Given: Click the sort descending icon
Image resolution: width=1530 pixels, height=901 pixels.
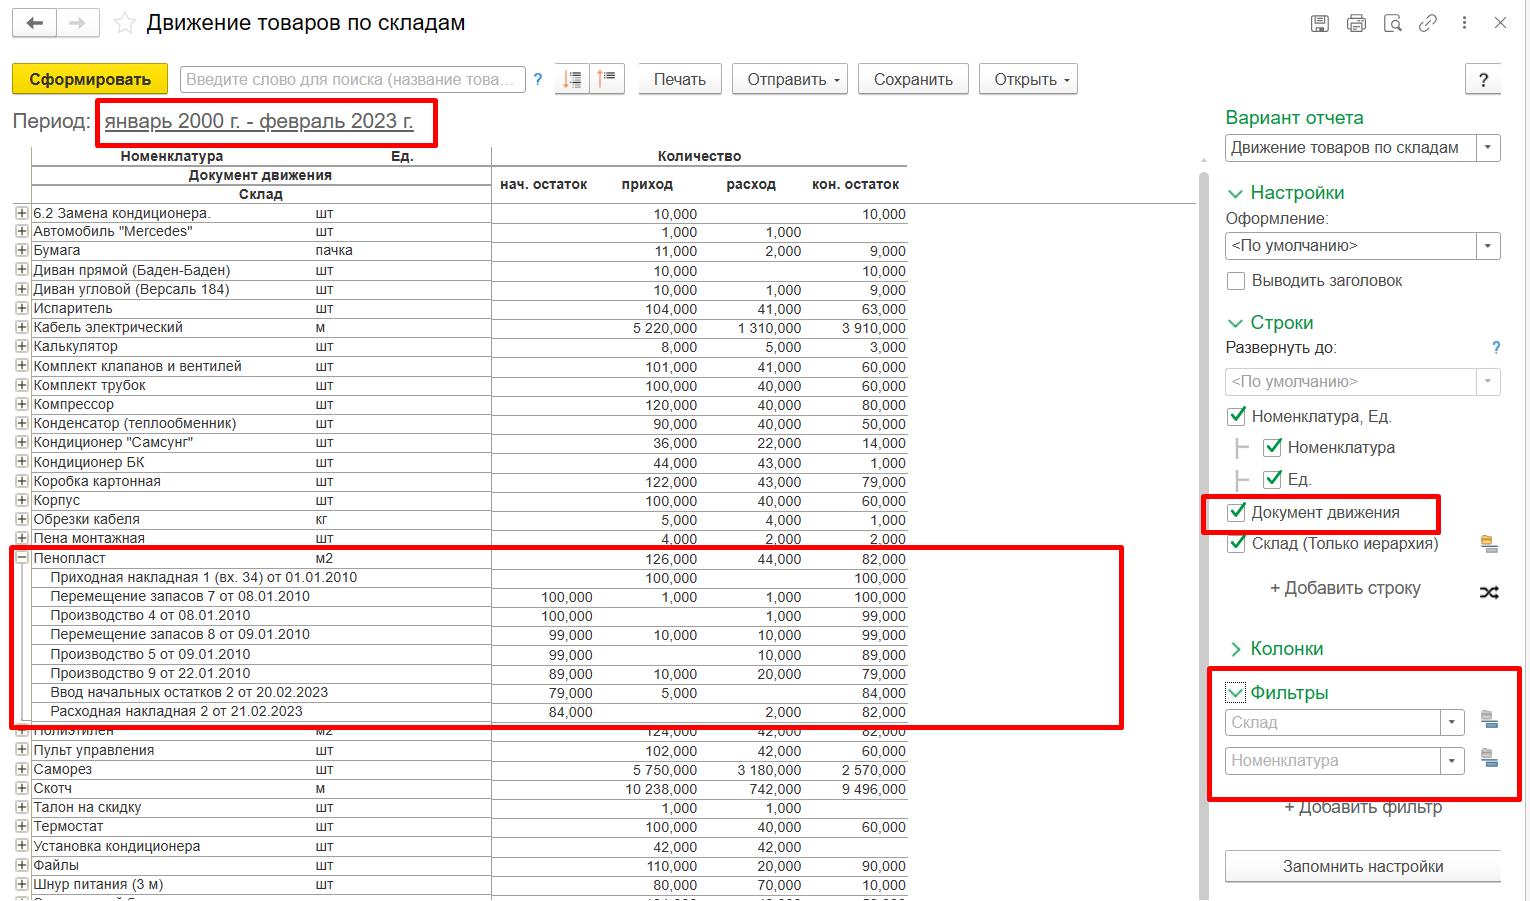Looking at the screenshot, I should pyautogui.click(x=571, y=78).
